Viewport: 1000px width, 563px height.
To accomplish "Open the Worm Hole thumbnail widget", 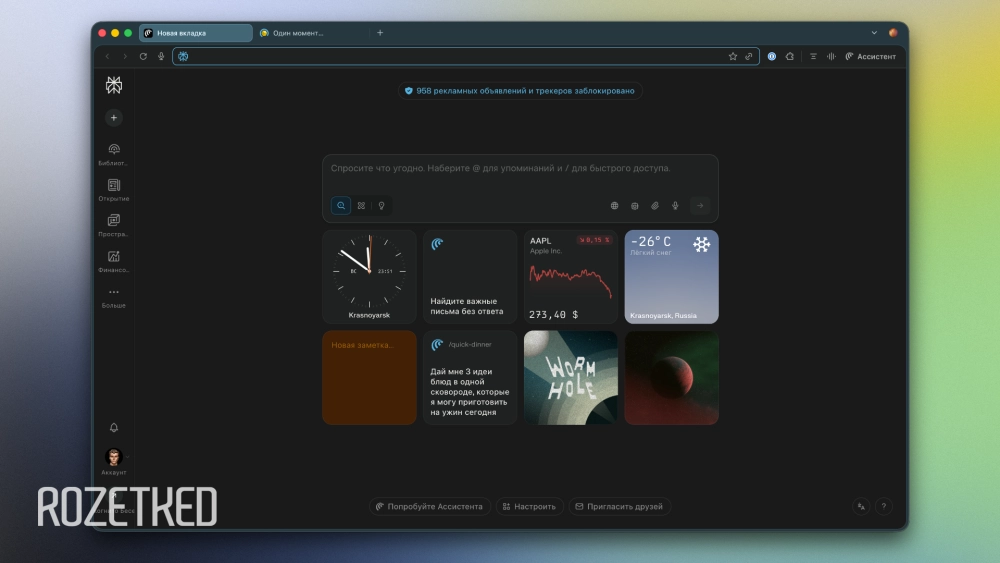I will point(570,378).
